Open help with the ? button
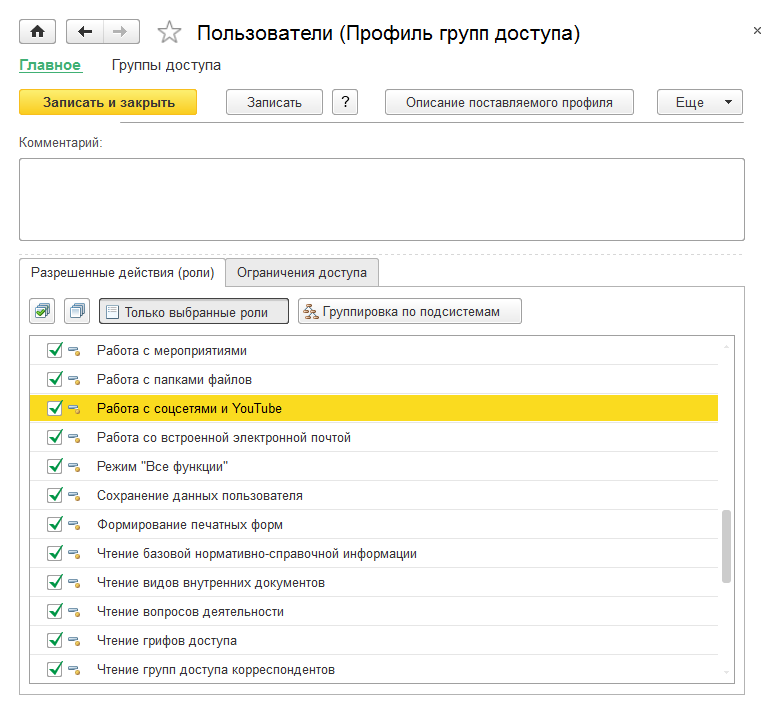The height and width of the screenshot is (709, 772). tap(345, 102)
